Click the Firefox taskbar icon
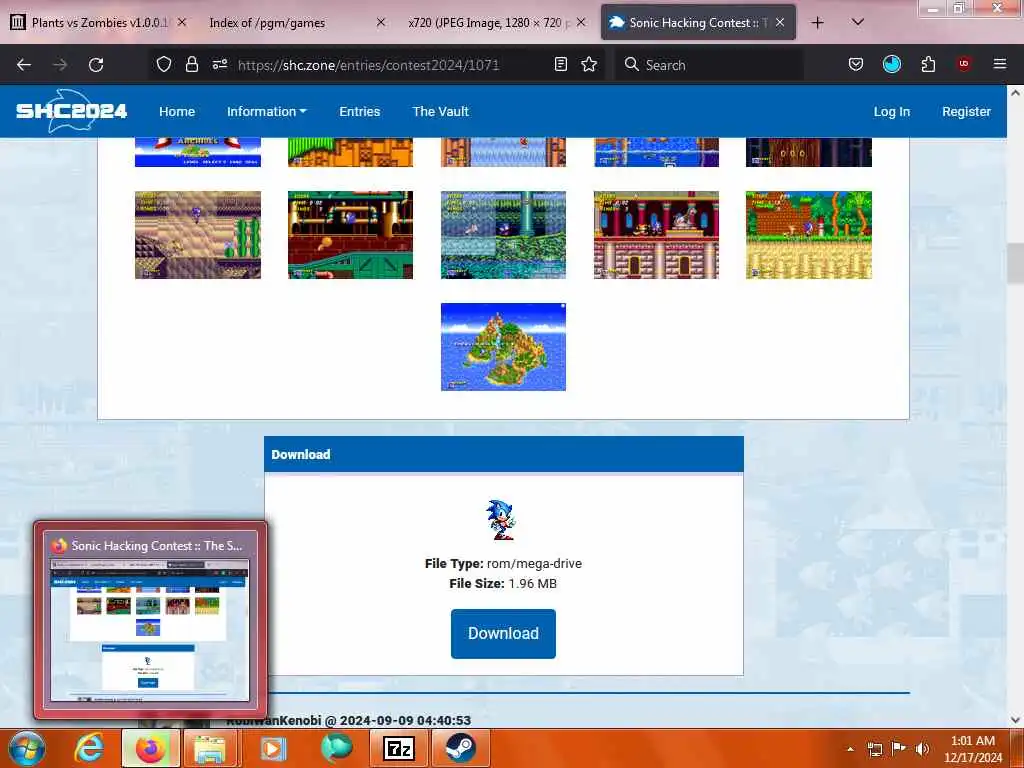 tap(150, 748)
